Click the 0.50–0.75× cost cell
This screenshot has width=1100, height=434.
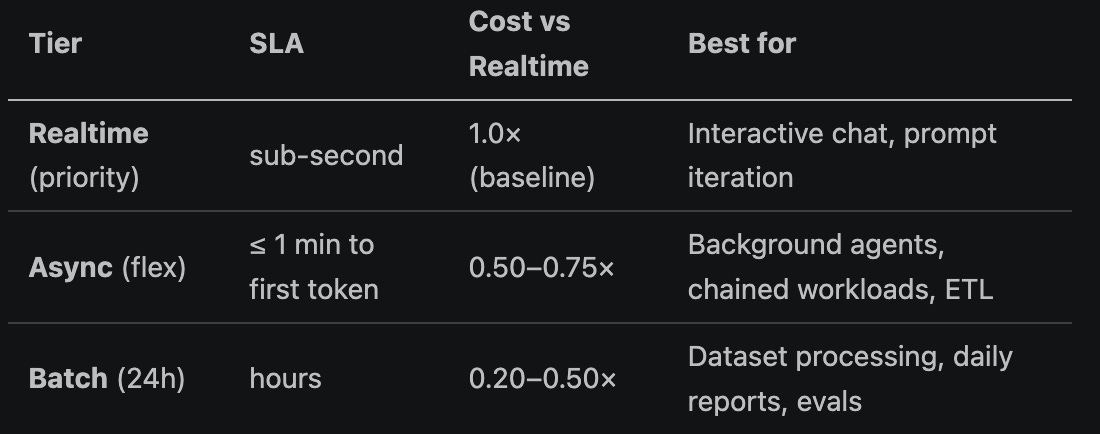click(x=542, y=268)
